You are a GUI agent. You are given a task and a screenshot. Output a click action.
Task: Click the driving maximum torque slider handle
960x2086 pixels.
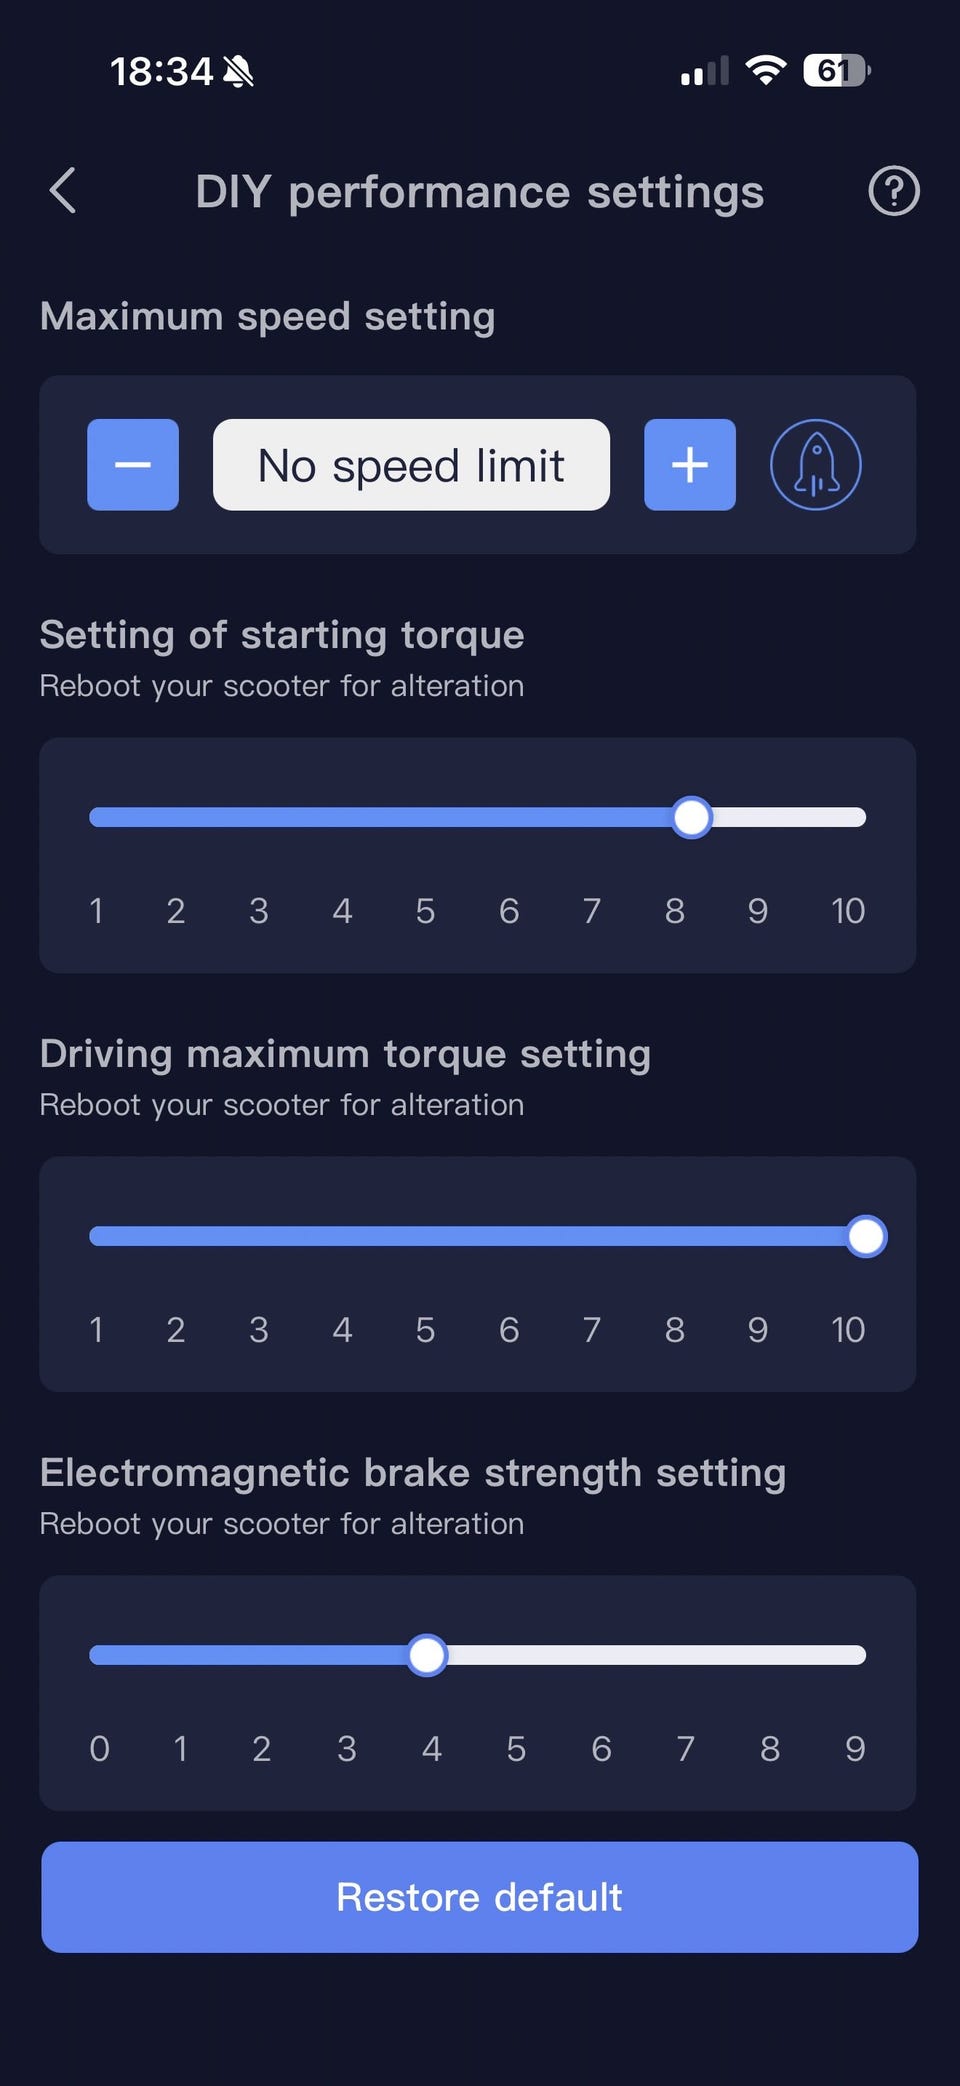(x=866, y=1236)
